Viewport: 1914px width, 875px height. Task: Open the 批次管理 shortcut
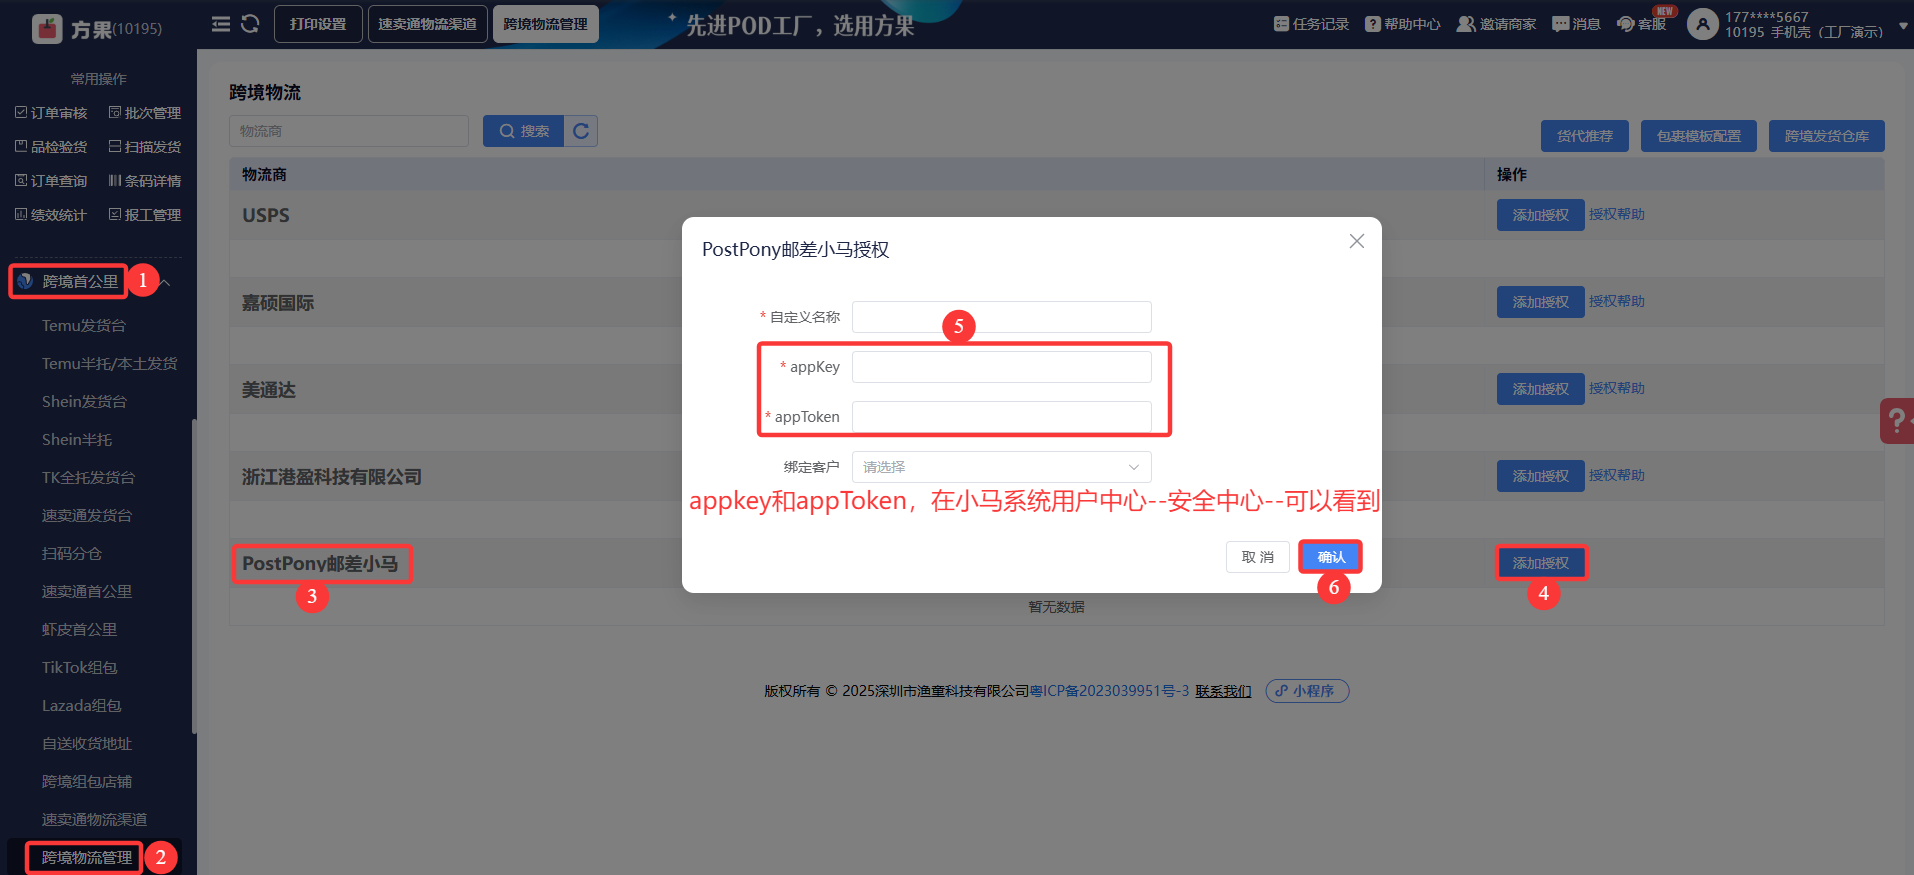point(145,113)
